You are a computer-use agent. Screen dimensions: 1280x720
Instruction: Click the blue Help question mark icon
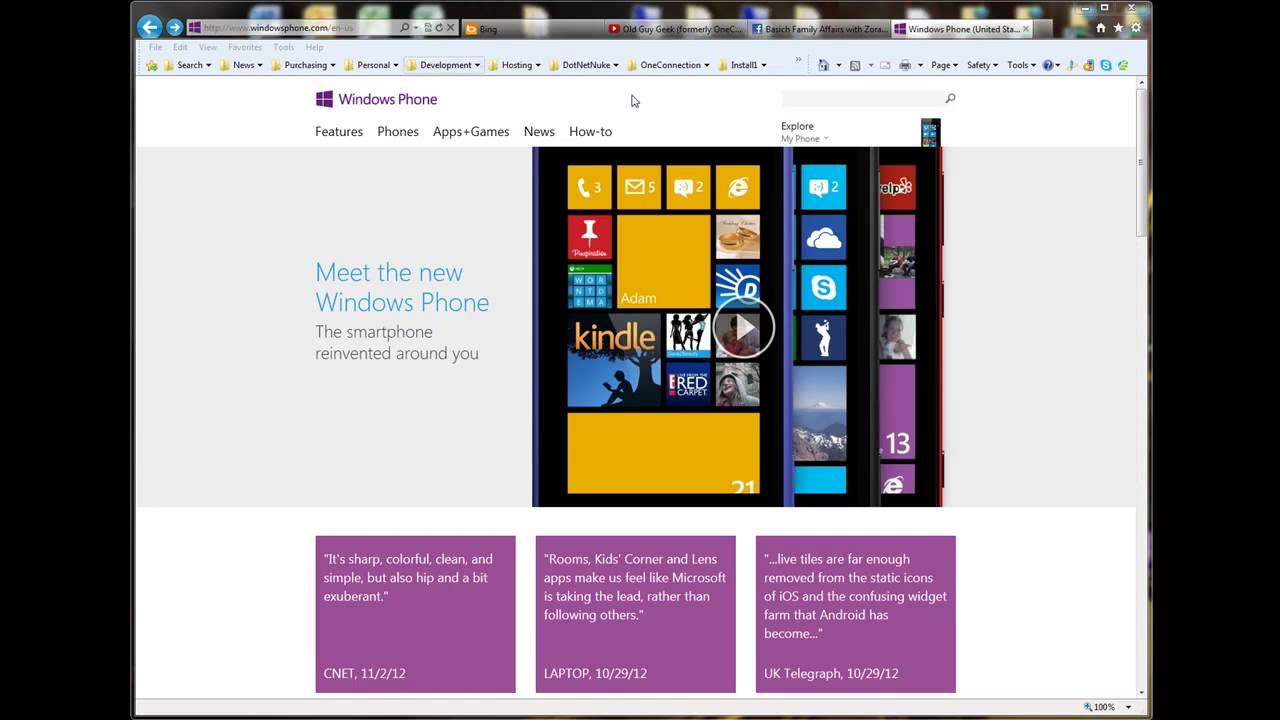(1048, 65)
